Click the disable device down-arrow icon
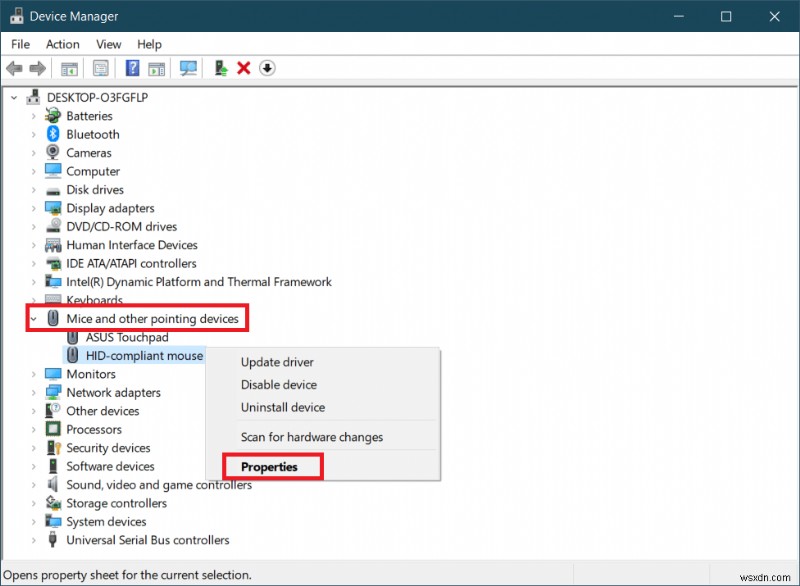The height and width of the screenshot is (586, 800). click(267, 68)
